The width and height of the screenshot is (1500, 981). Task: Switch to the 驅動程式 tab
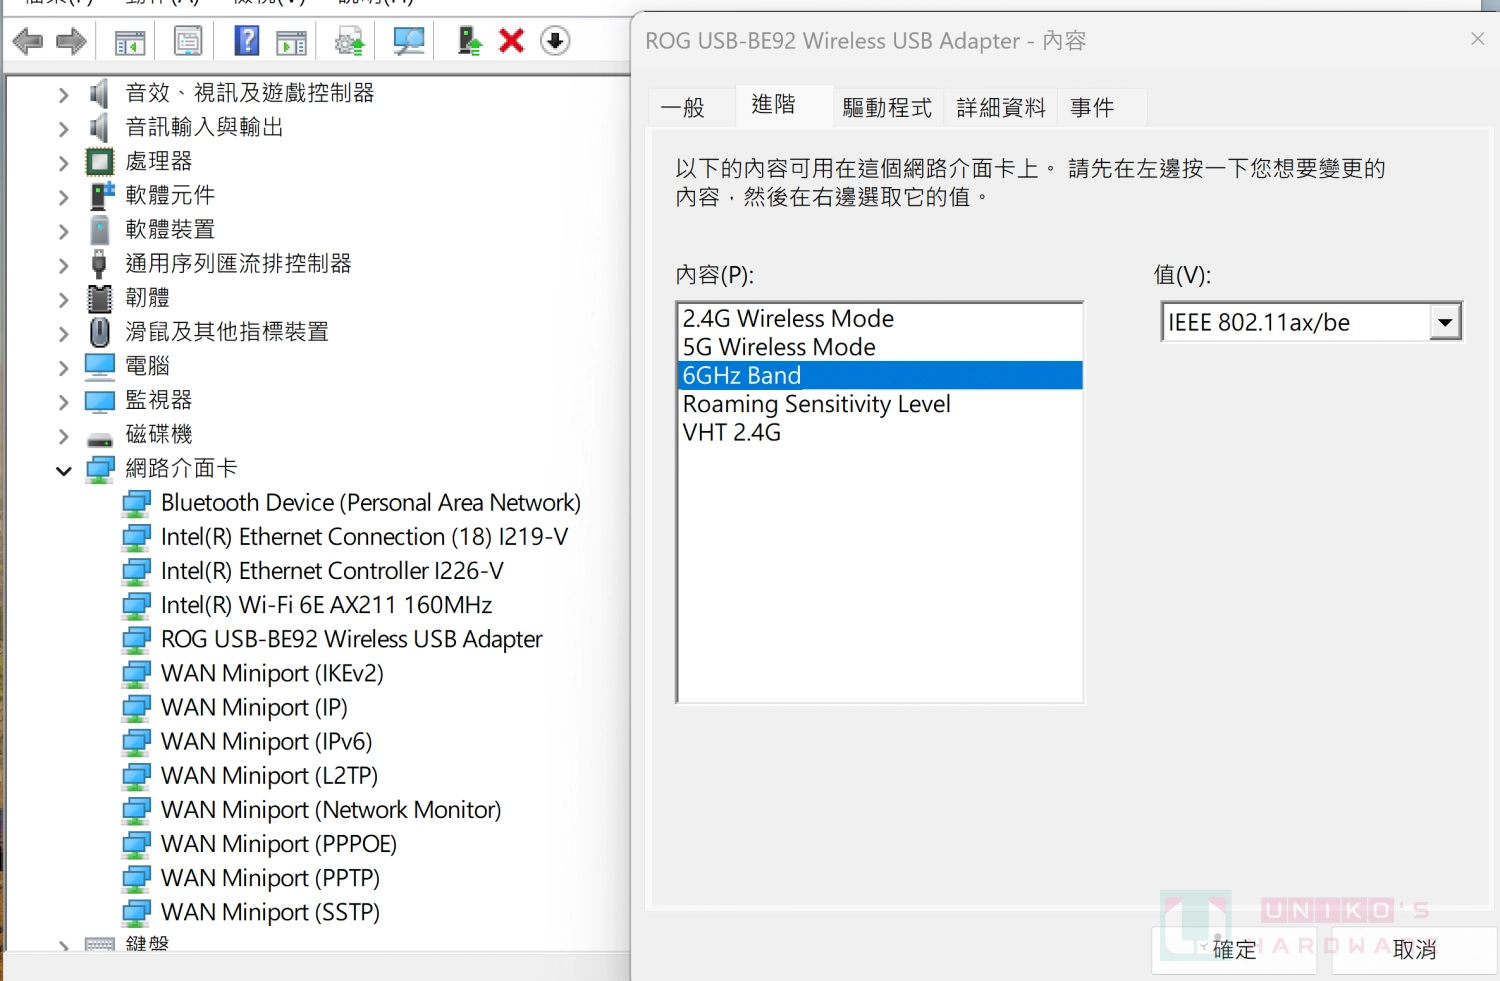pos(887,108)
